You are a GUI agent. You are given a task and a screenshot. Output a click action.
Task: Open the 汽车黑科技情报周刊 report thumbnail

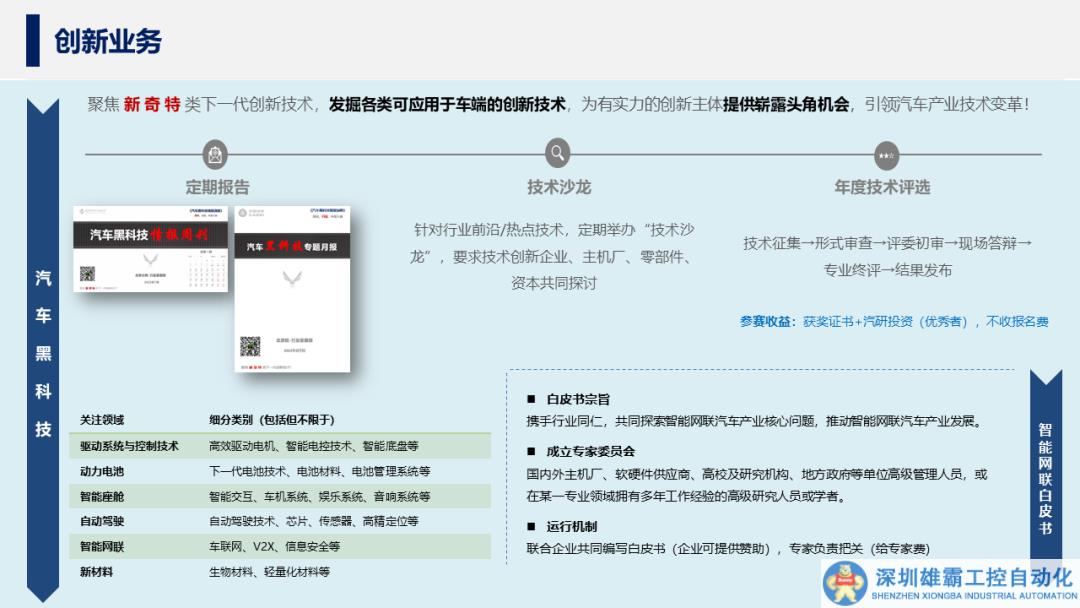[x=150, y=249]
